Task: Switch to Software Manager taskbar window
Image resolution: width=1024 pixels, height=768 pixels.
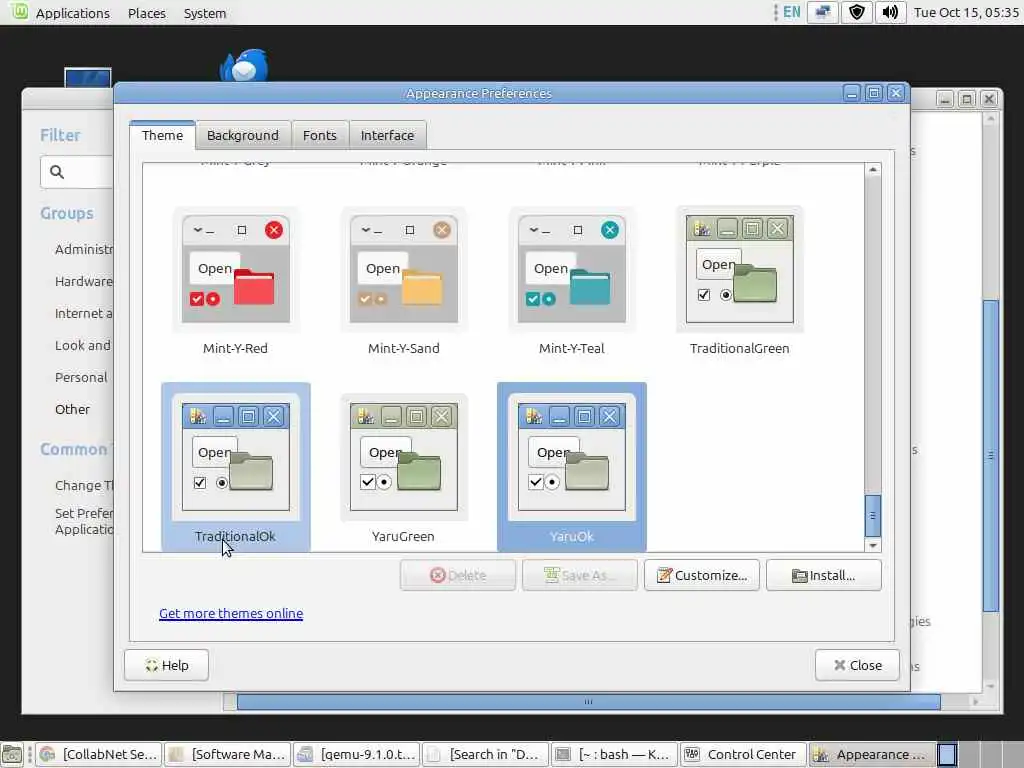Action: coord(228,754)
